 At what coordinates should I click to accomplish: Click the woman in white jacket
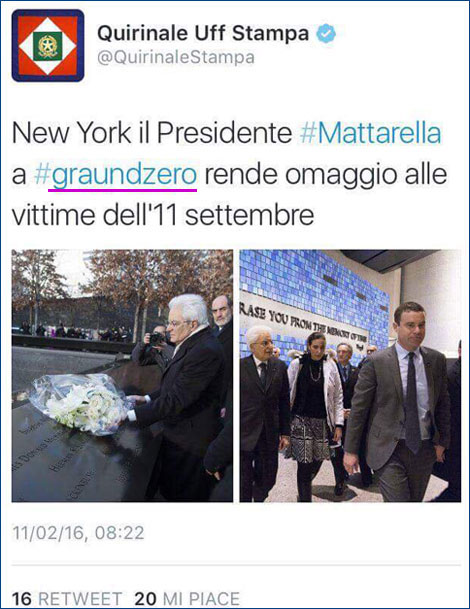click(317, 412)
